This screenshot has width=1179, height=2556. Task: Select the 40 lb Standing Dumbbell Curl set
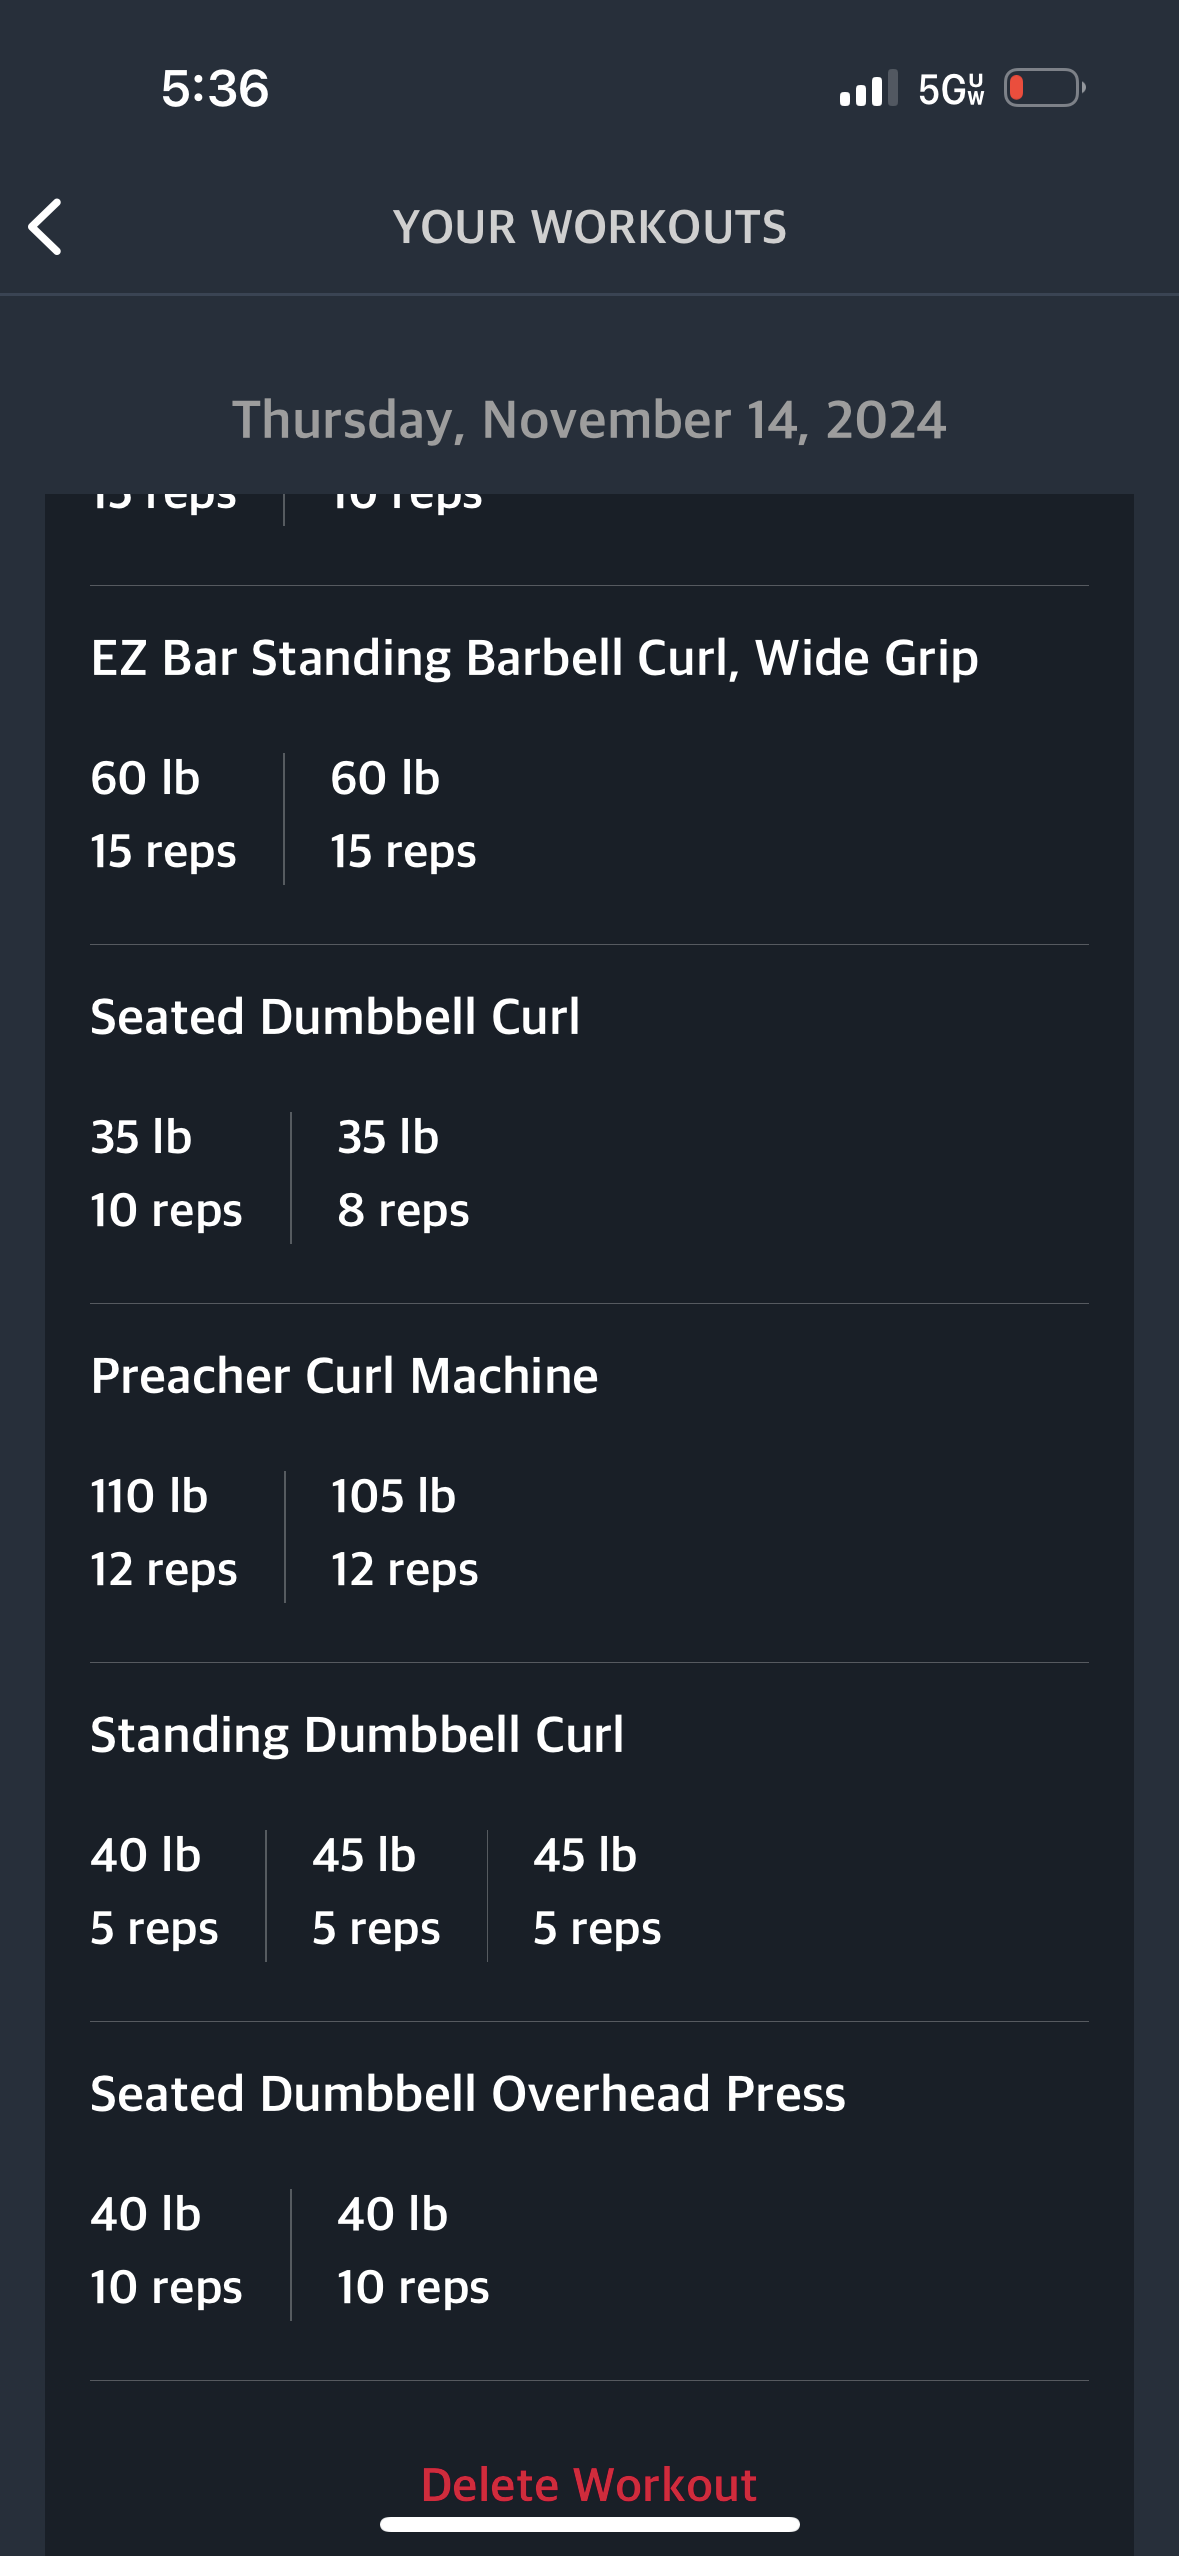[154, 1891]
